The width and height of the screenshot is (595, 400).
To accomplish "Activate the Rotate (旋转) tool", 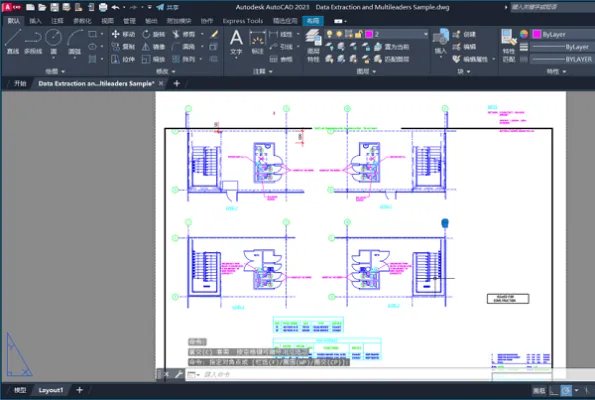I will [x=153, y=34].
